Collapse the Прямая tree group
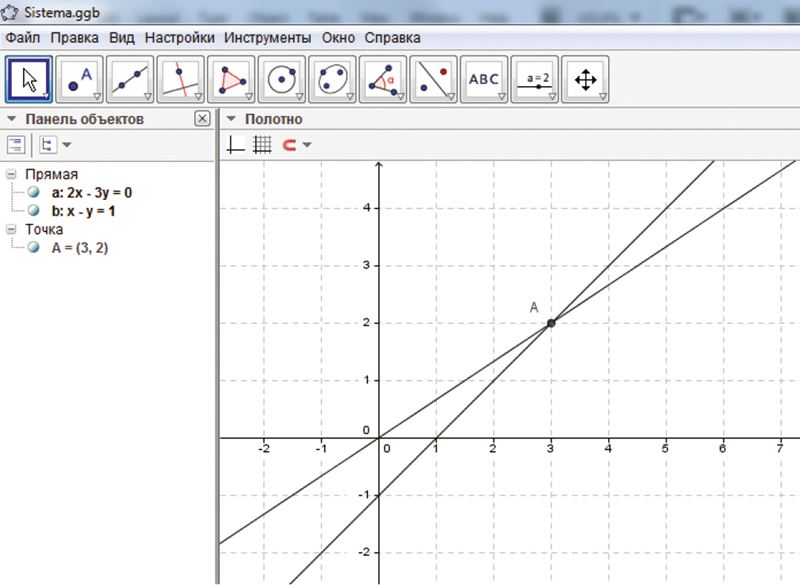800x585 pixels. [x=11, y=174]
